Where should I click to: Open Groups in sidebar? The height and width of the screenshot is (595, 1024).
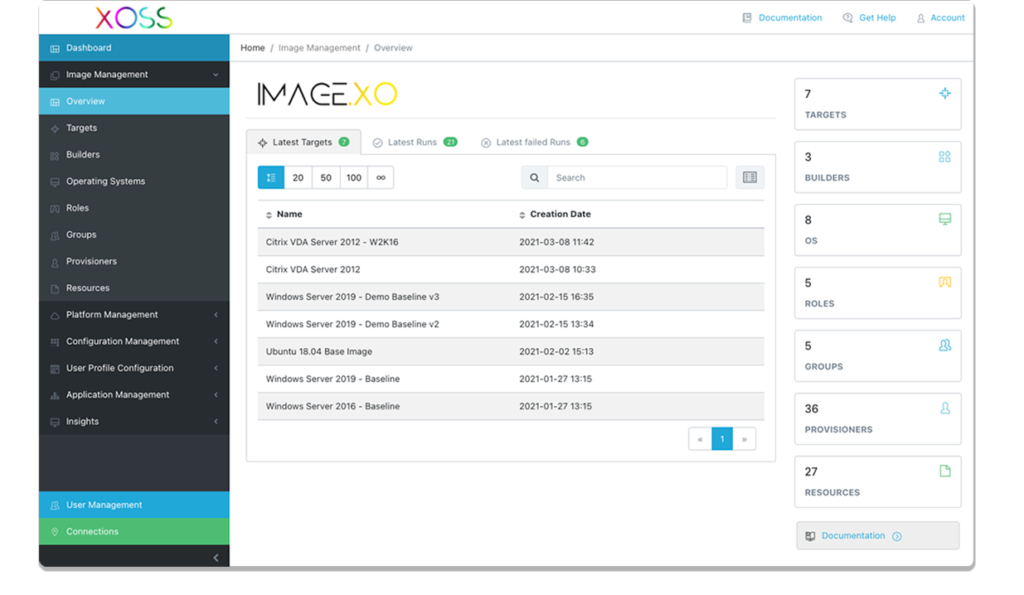coord(134,234)
